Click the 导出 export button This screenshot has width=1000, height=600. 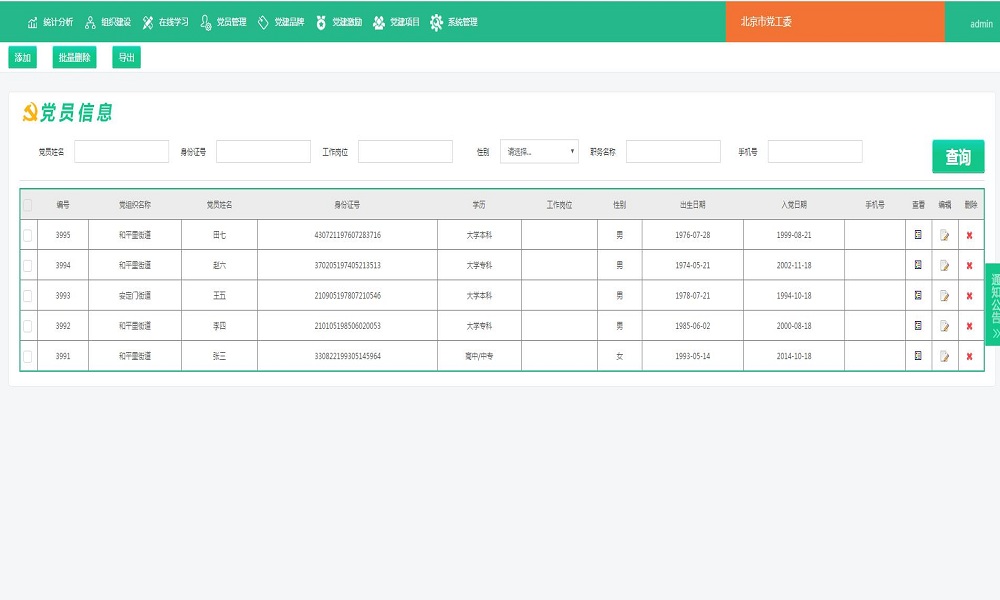(126, 58)
